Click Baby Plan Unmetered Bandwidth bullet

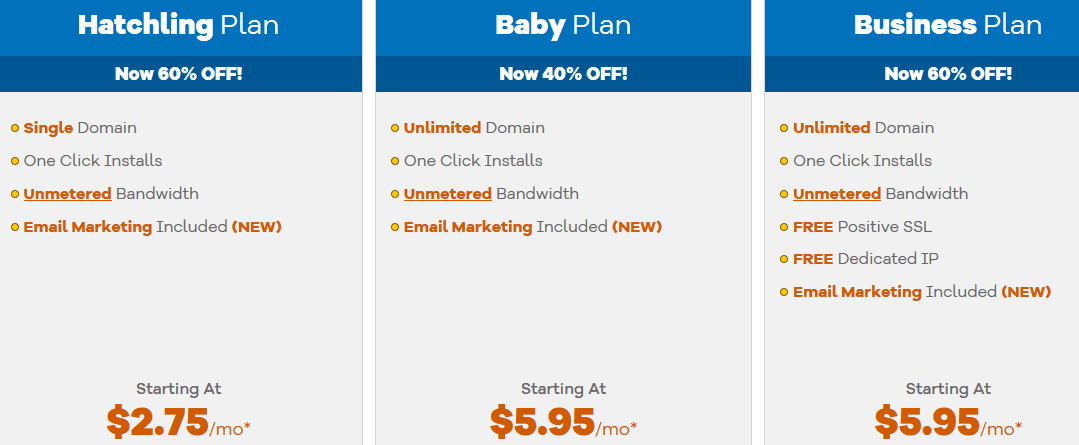point(395,194)
